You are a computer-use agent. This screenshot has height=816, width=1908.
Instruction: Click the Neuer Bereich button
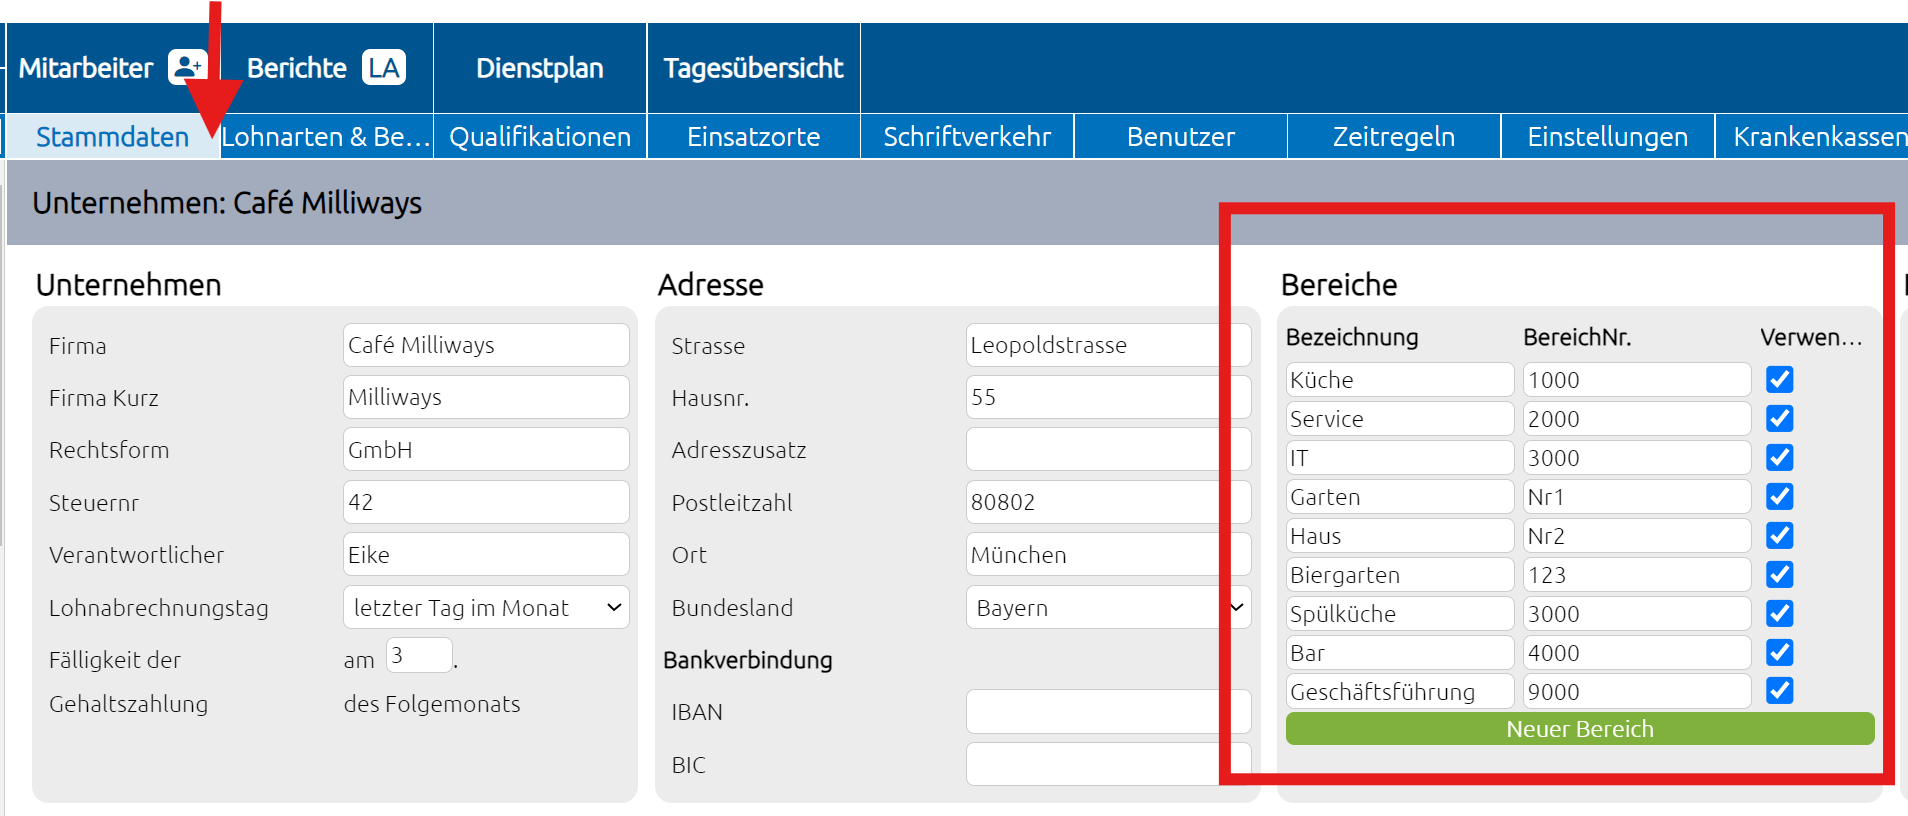tap(1580, 728)
